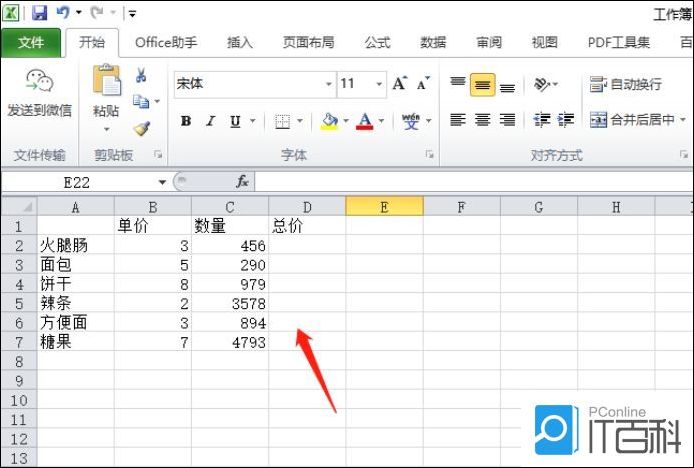Toggle Align Text Right
The width and height of the screenshot is (694, 468).
[x=507, y=120]
